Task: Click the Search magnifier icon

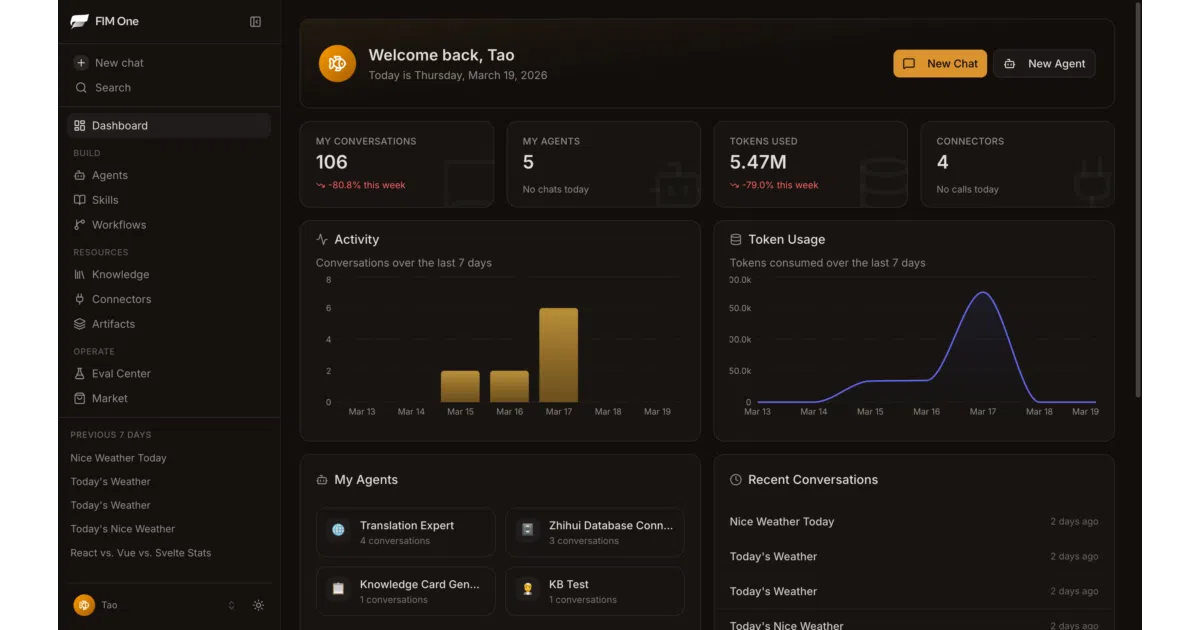Action: pyautogui.click(x=81, y=87)
